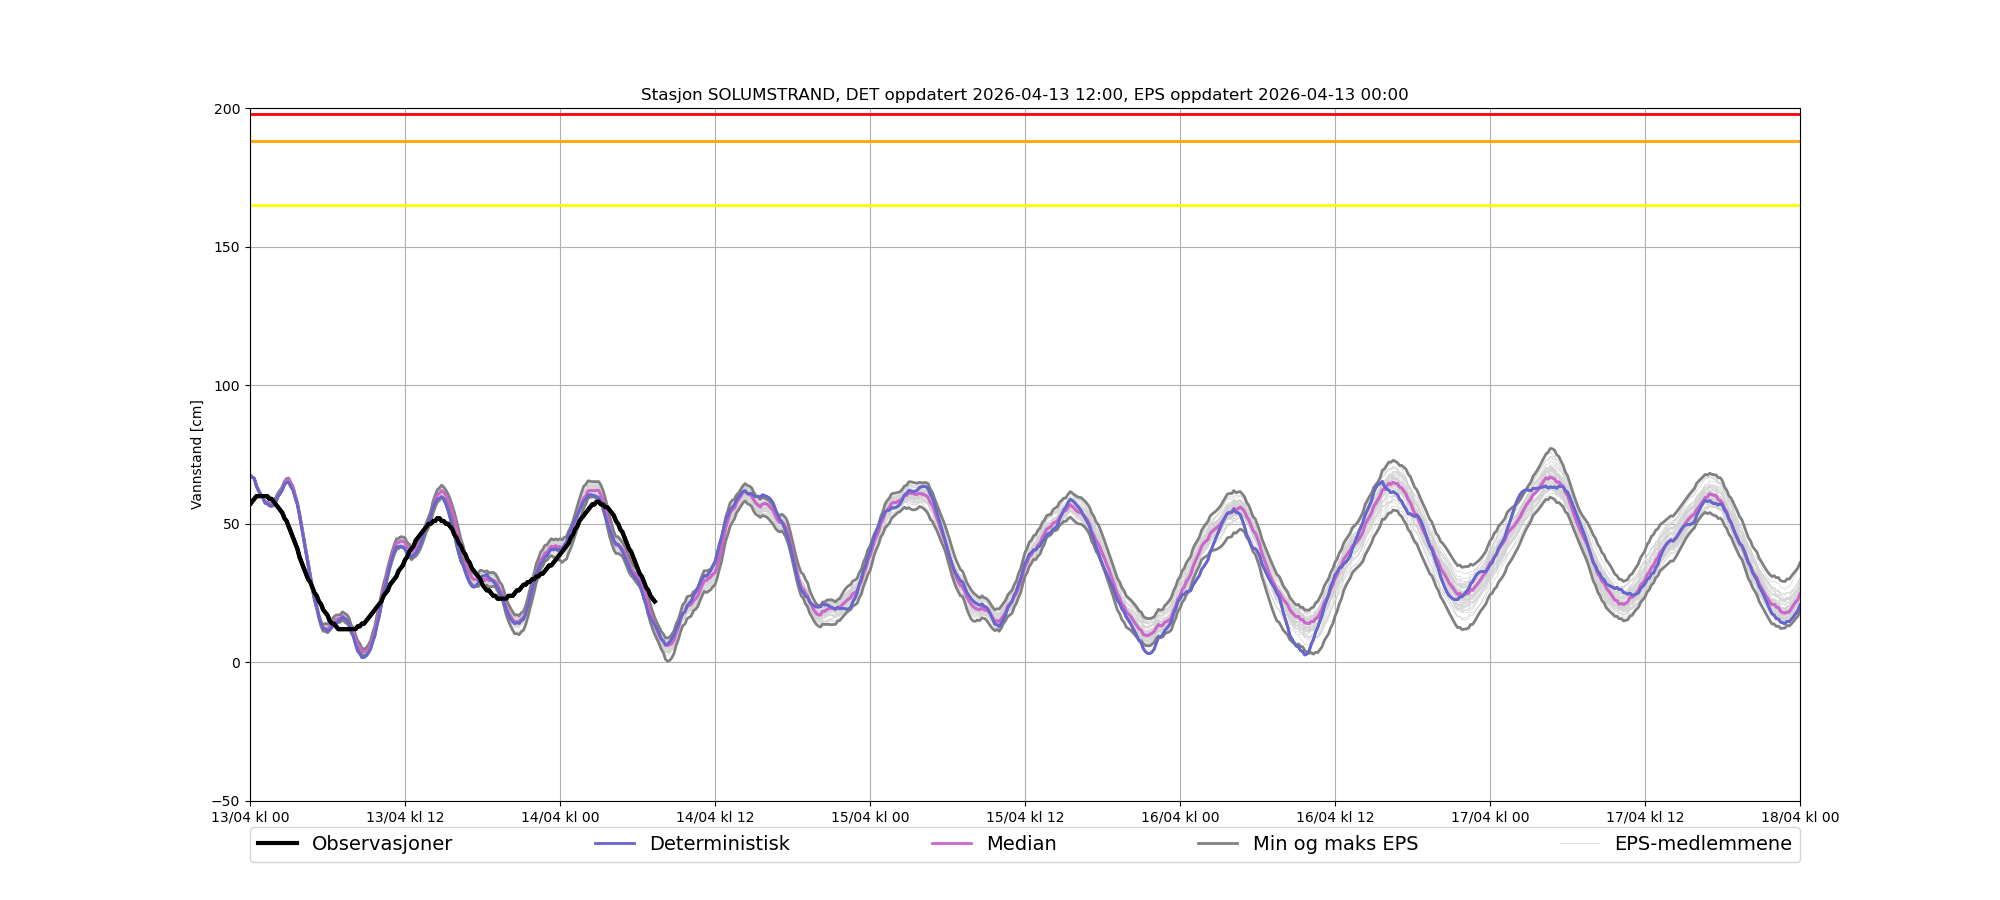This screenshot has height=900, width=2000.
Task: Click the 15/04 kl 12 x-axis tick label
Action: (1025, 817)
